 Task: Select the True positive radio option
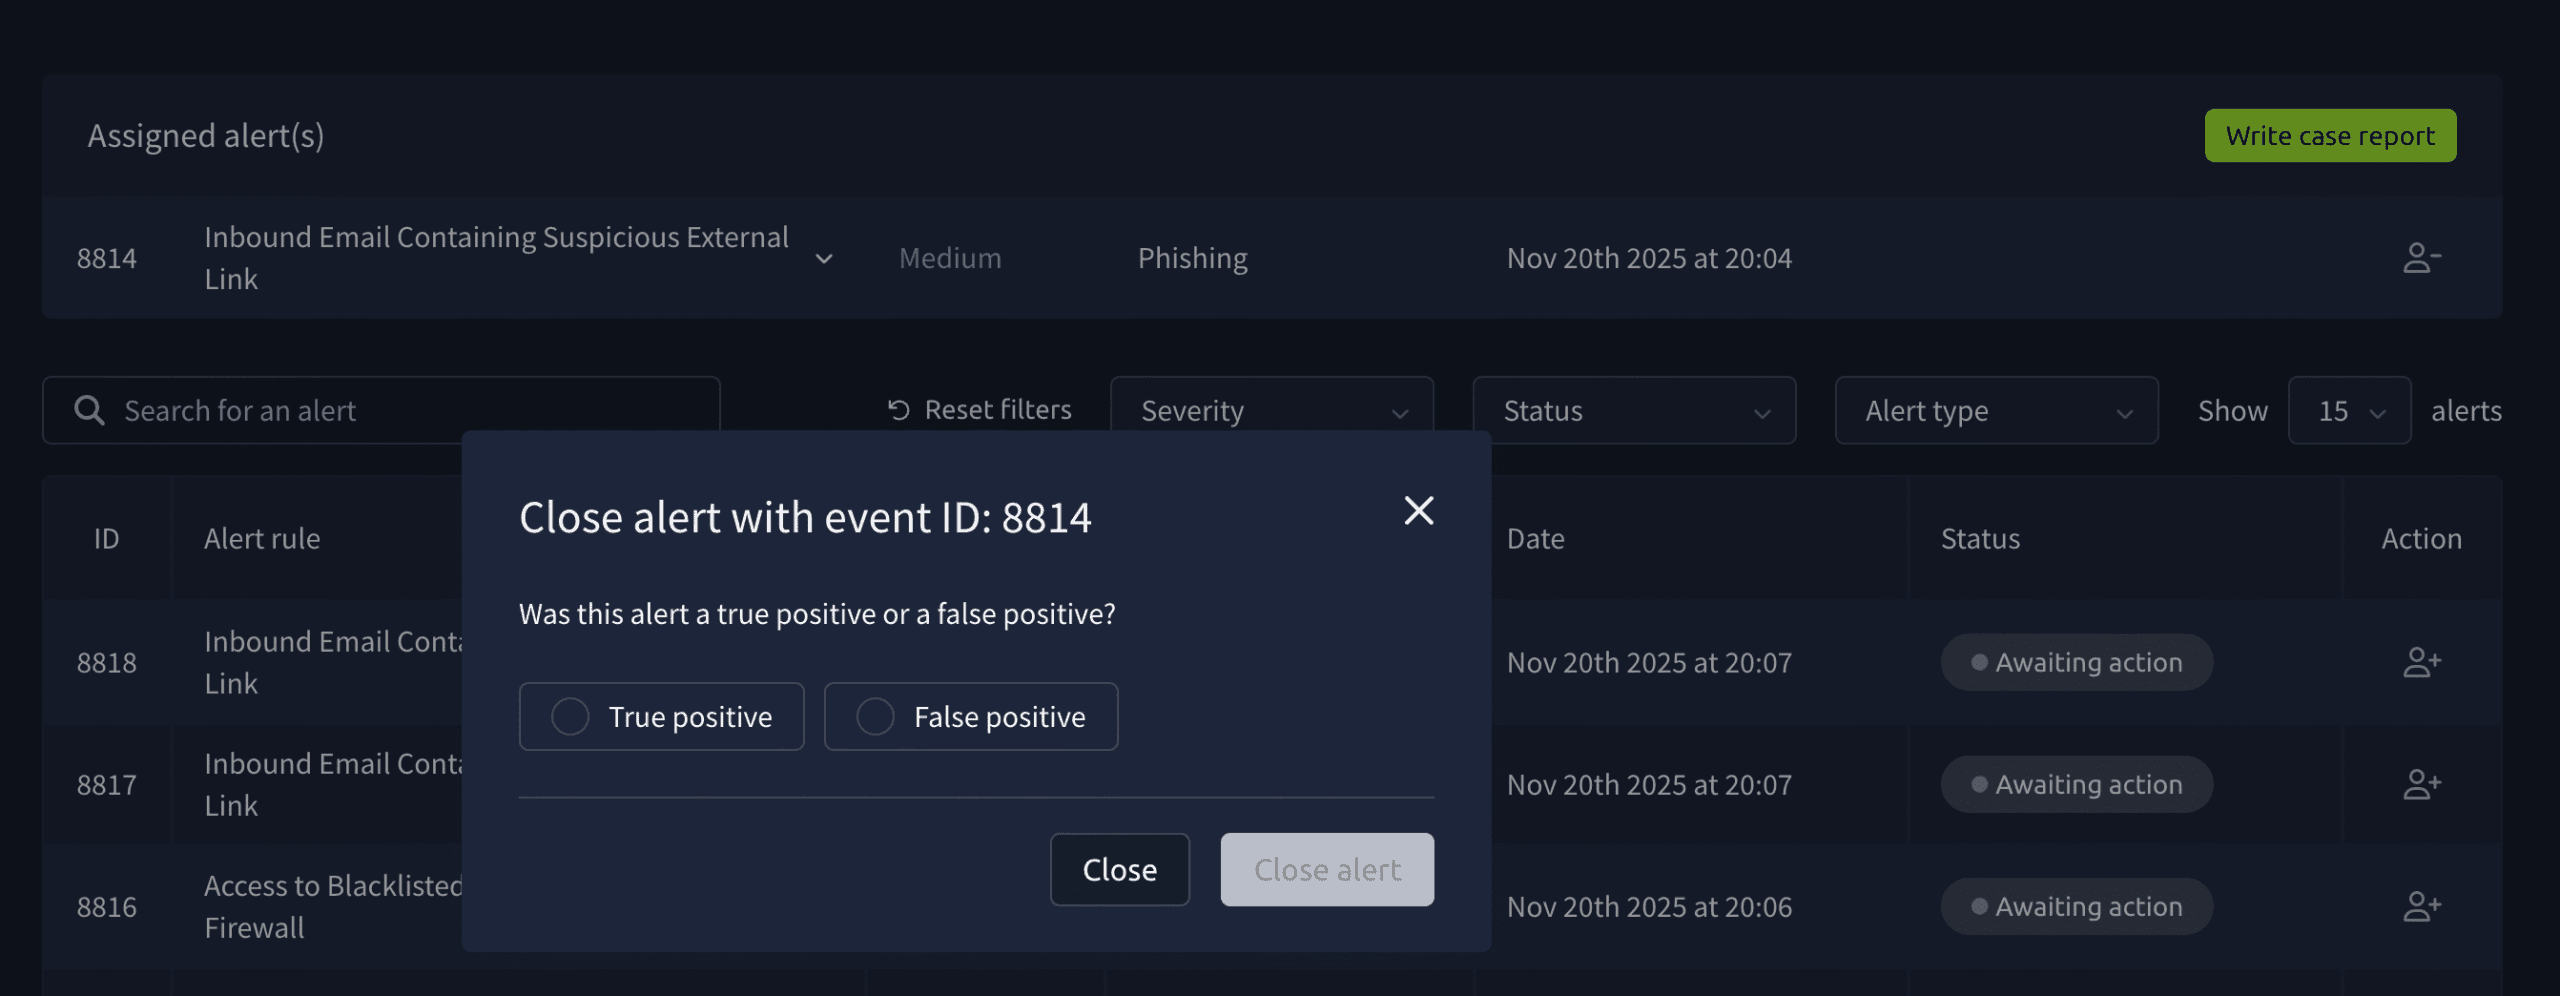(x=570, y=716)
